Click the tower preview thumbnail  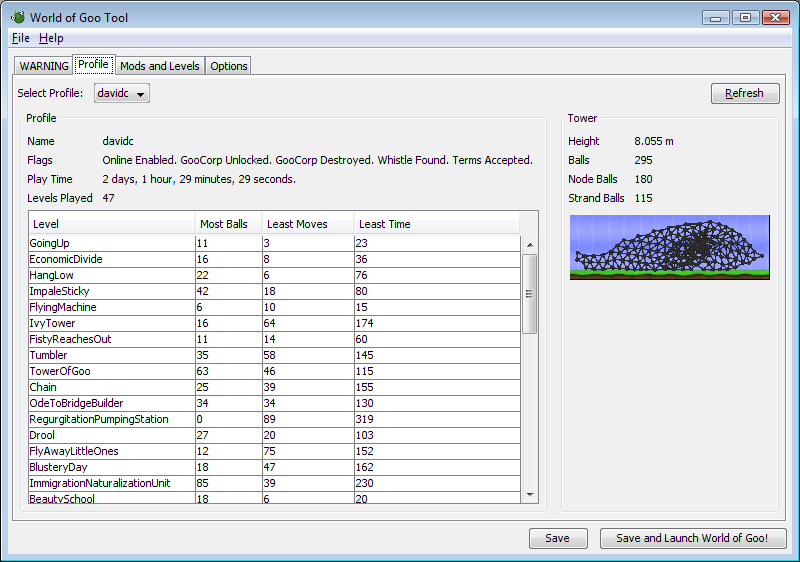[669, 247]
